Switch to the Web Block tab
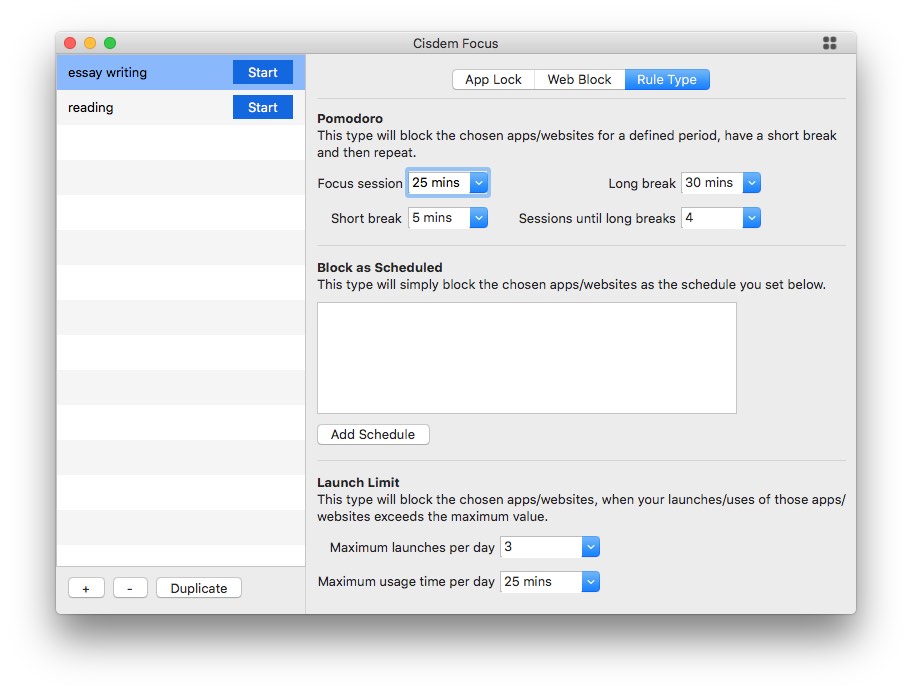The width and height of the screenshot is (912, 694). pyautogui.click(x=579, y=79)
